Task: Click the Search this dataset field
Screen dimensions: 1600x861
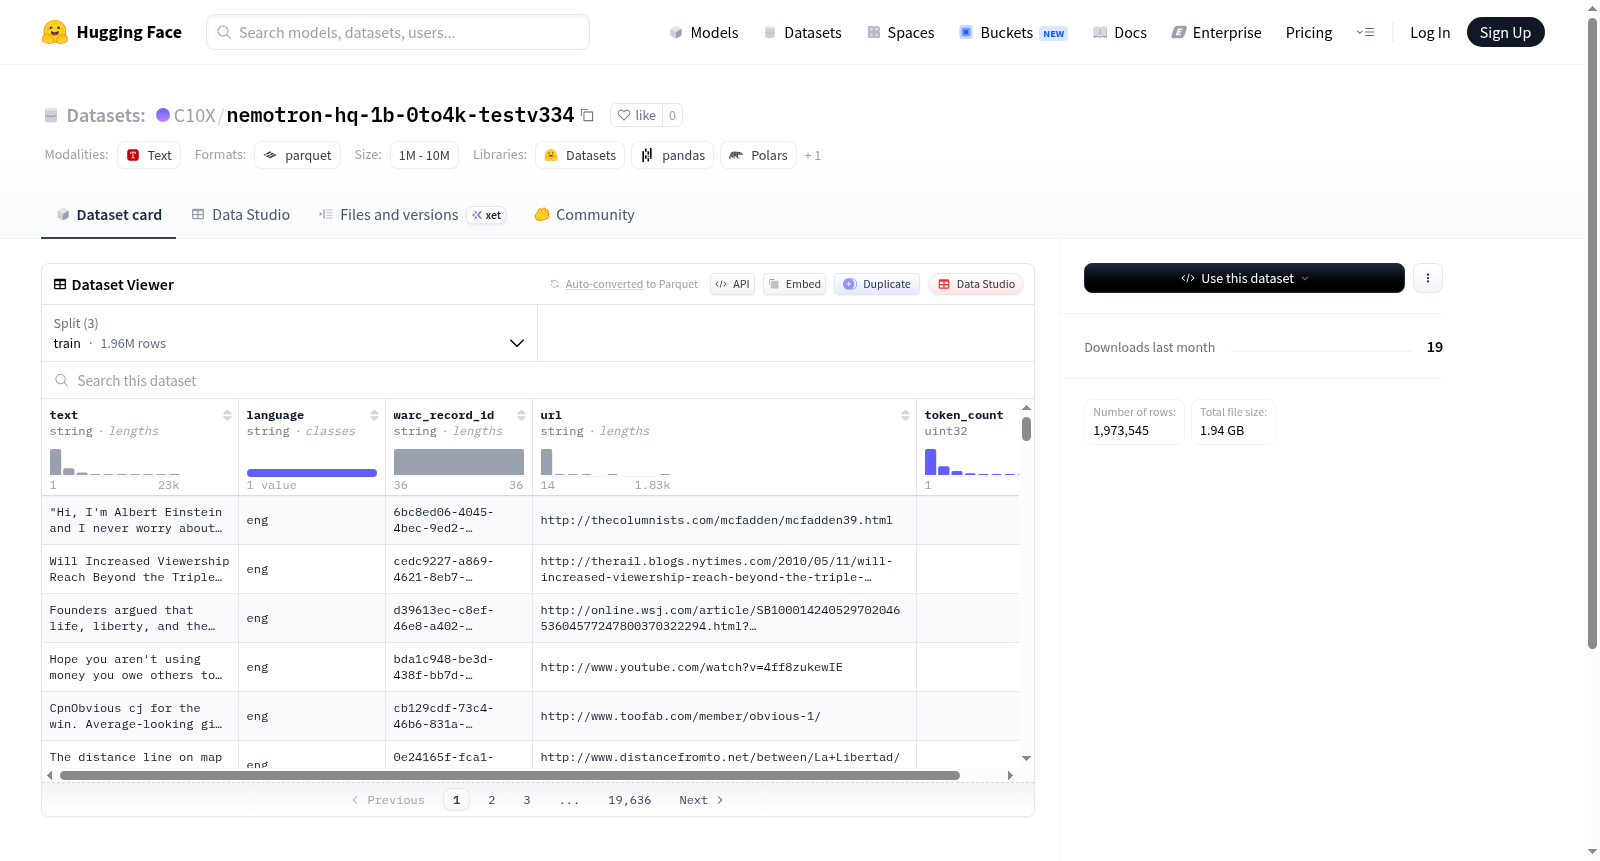Action: coord(538,380)
